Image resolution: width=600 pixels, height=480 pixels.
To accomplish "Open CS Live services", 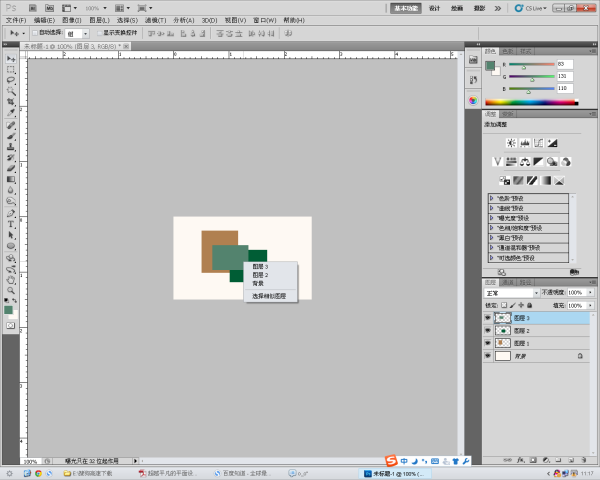I will point(532,8).
